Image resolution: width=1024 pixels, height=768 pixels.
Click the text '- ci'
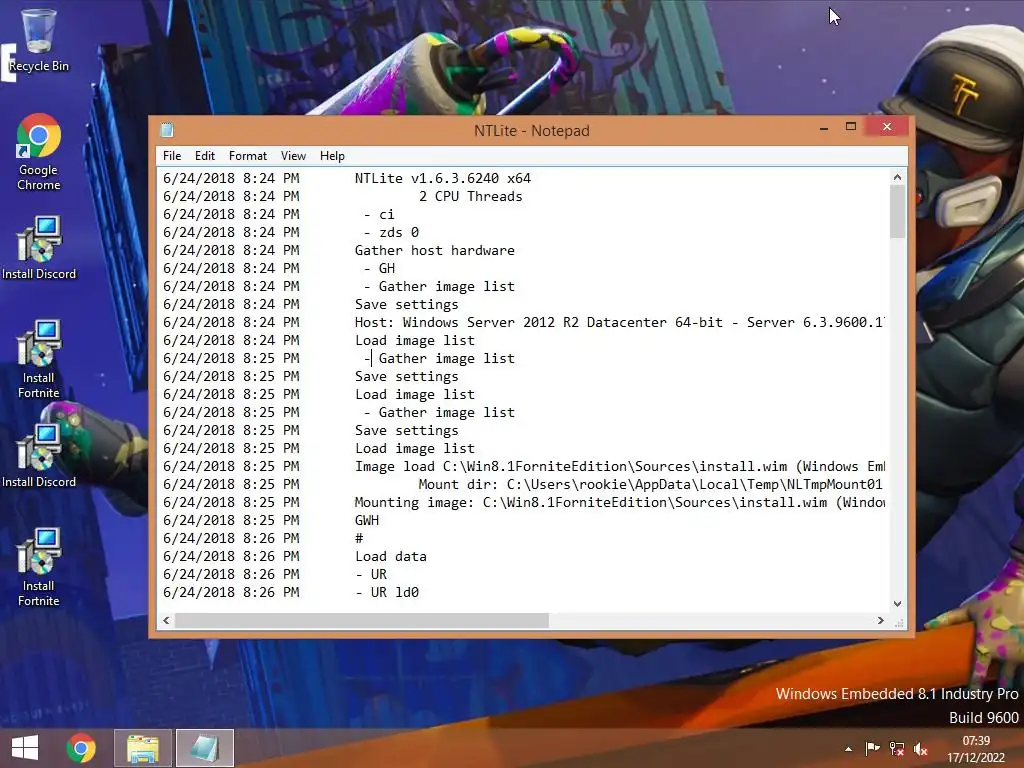click(379, 215)
